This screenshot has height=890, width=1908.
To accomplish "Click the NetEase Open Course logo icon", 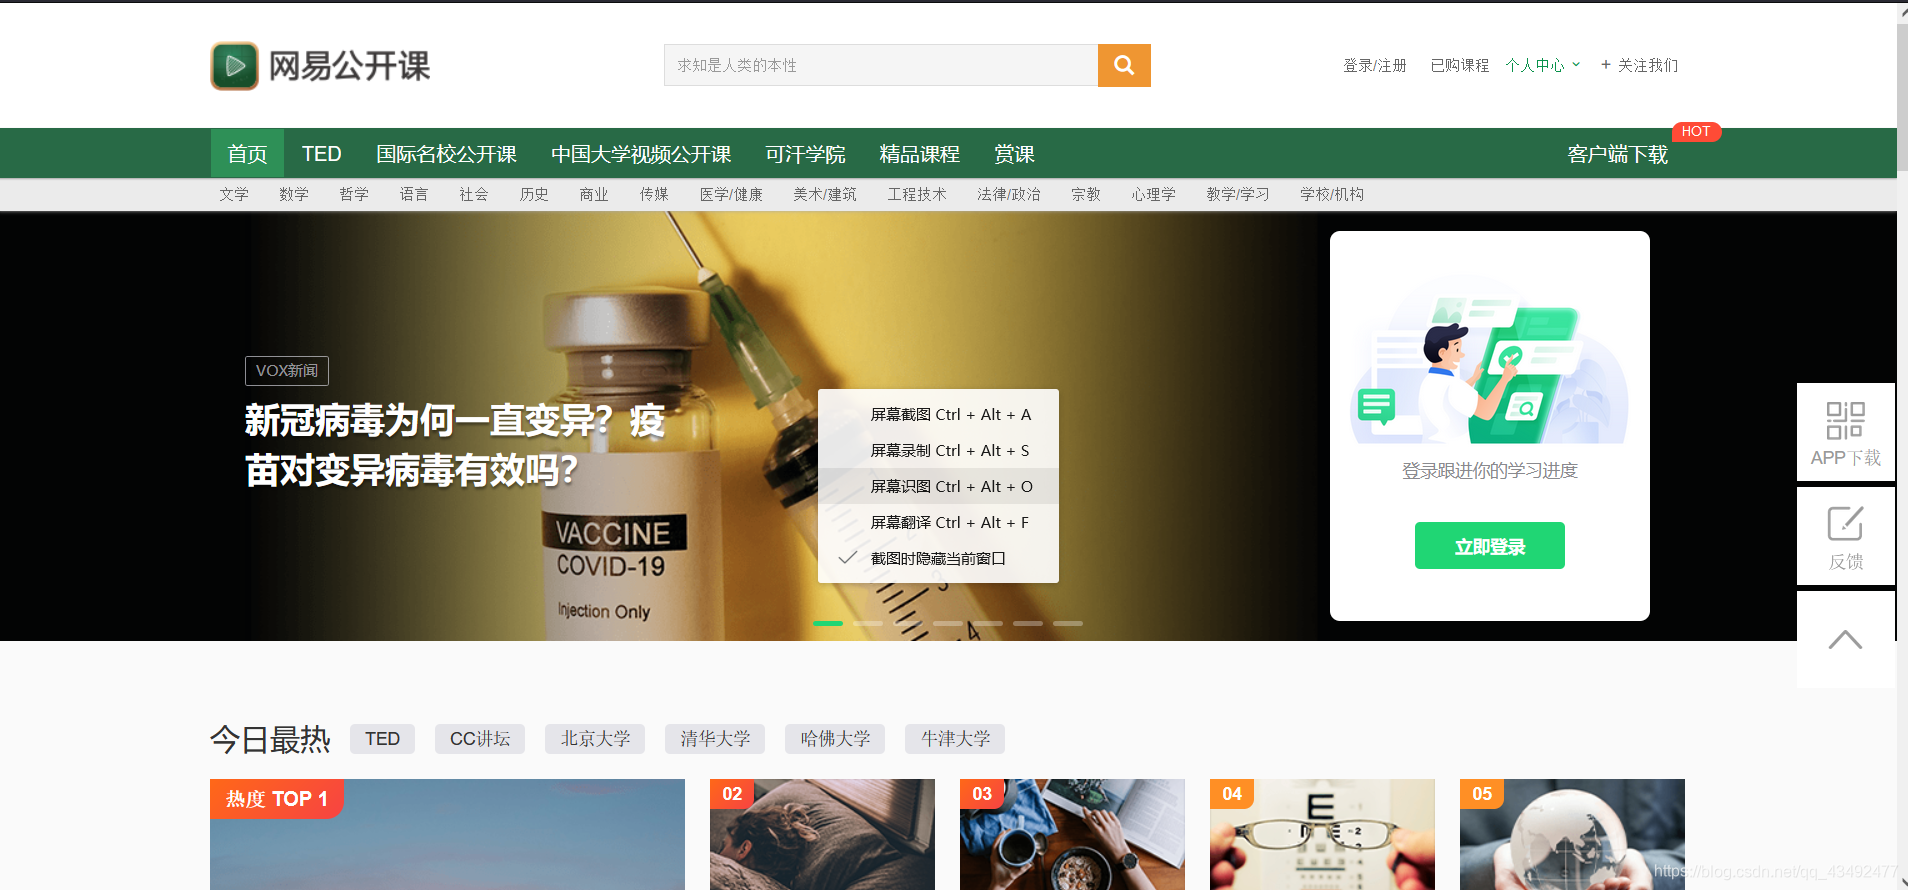I will click(x=235, y=66).
